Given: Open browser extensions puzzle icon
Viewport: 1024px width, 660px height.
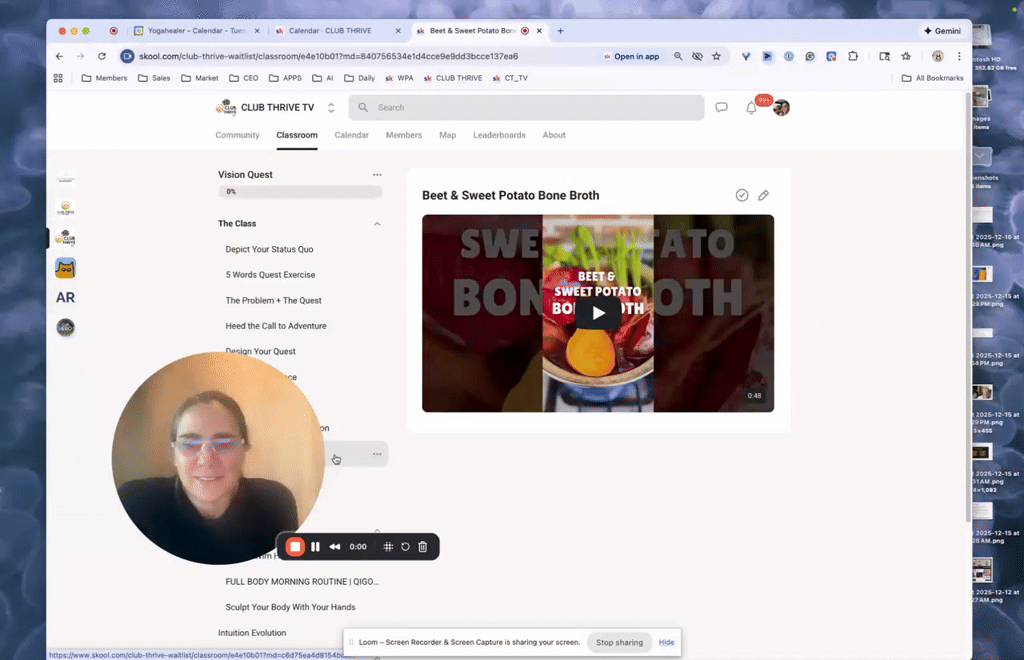Looking at the screenshot, I should 853,56.
